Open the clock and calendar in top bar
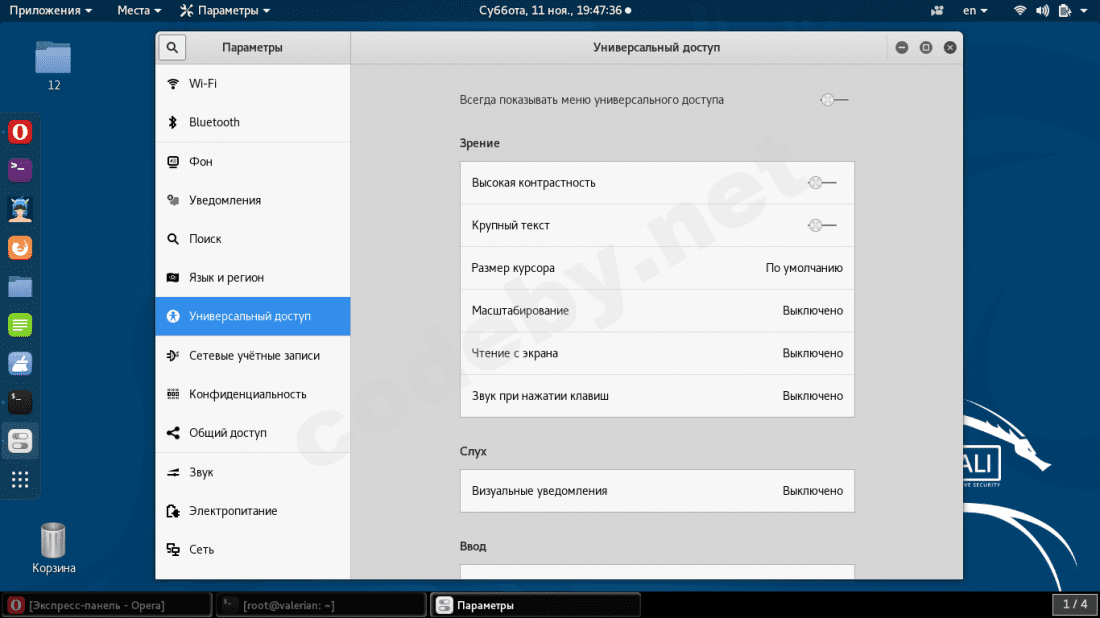 pyautogui.click(x=555, y=11)
